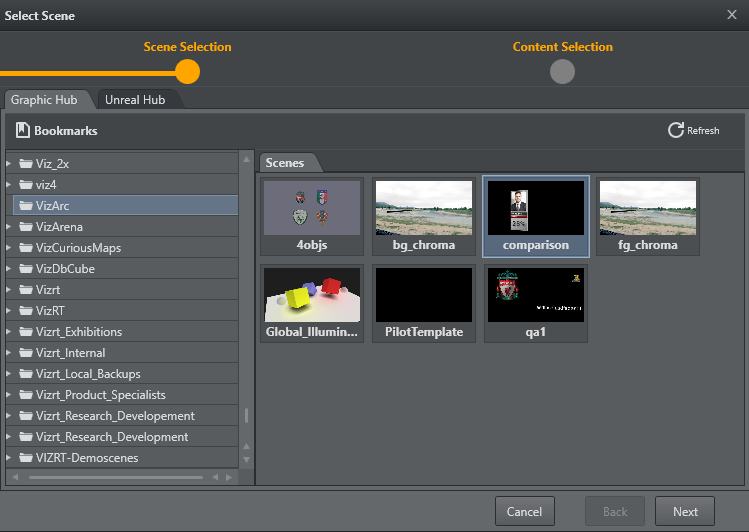Jump to the Content Selection step circle

[x=562, y=71]
